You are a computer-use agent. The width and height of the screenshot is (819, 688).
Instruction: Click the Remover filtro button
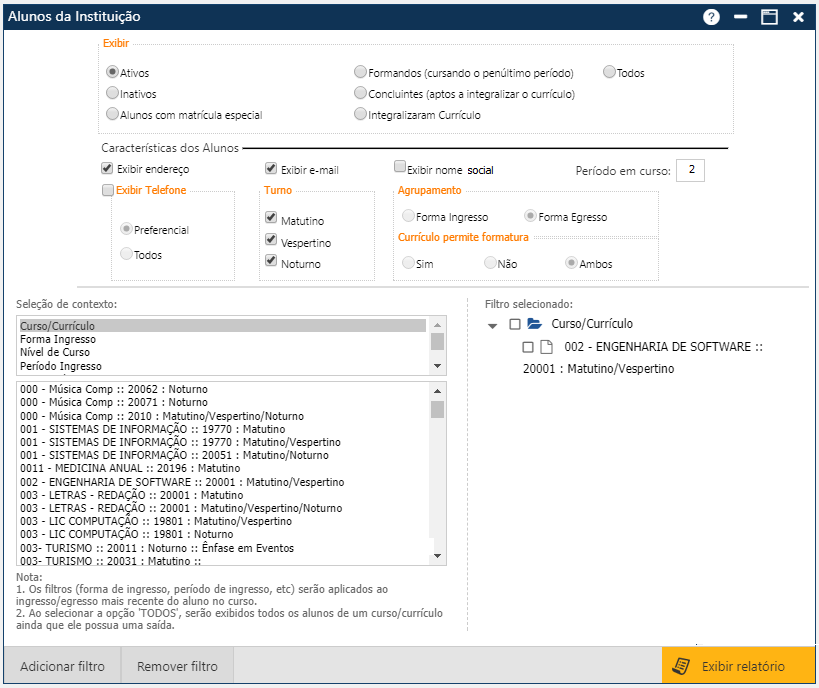pos(177,666)
